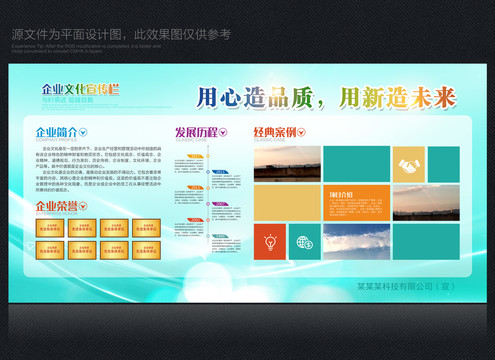Image resolution: width=495 pixels, height=360 pixels.
Task: Click the chevron icon beside 企业简介
Action: [83, 132]
